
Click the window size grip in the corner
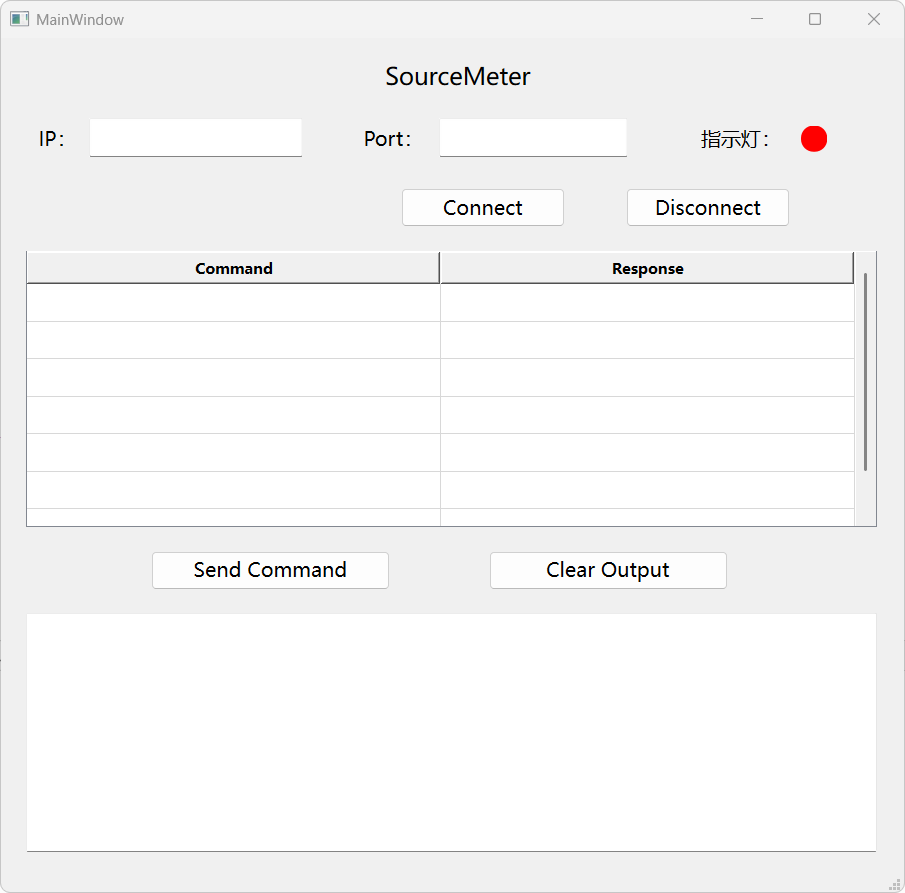[x=895, y=884]
